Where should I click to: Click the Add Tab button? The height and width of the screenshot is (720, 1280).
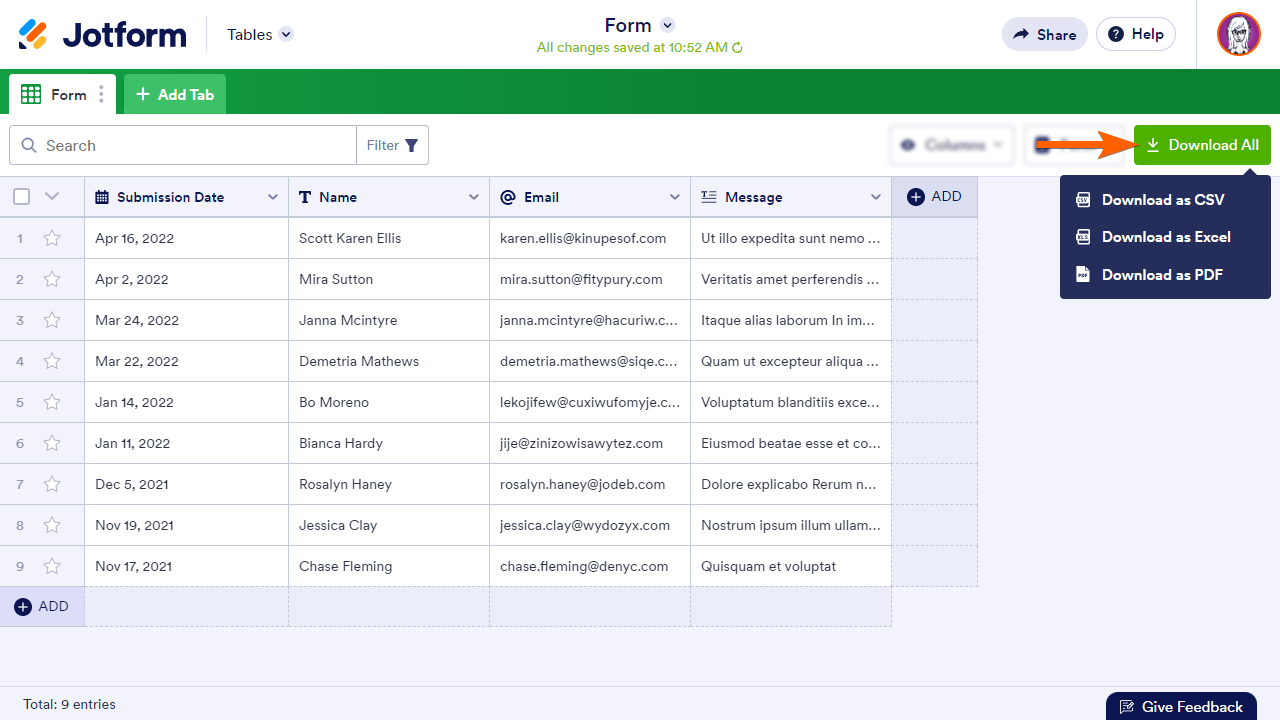pyautogui.click(x=174, y=93)
